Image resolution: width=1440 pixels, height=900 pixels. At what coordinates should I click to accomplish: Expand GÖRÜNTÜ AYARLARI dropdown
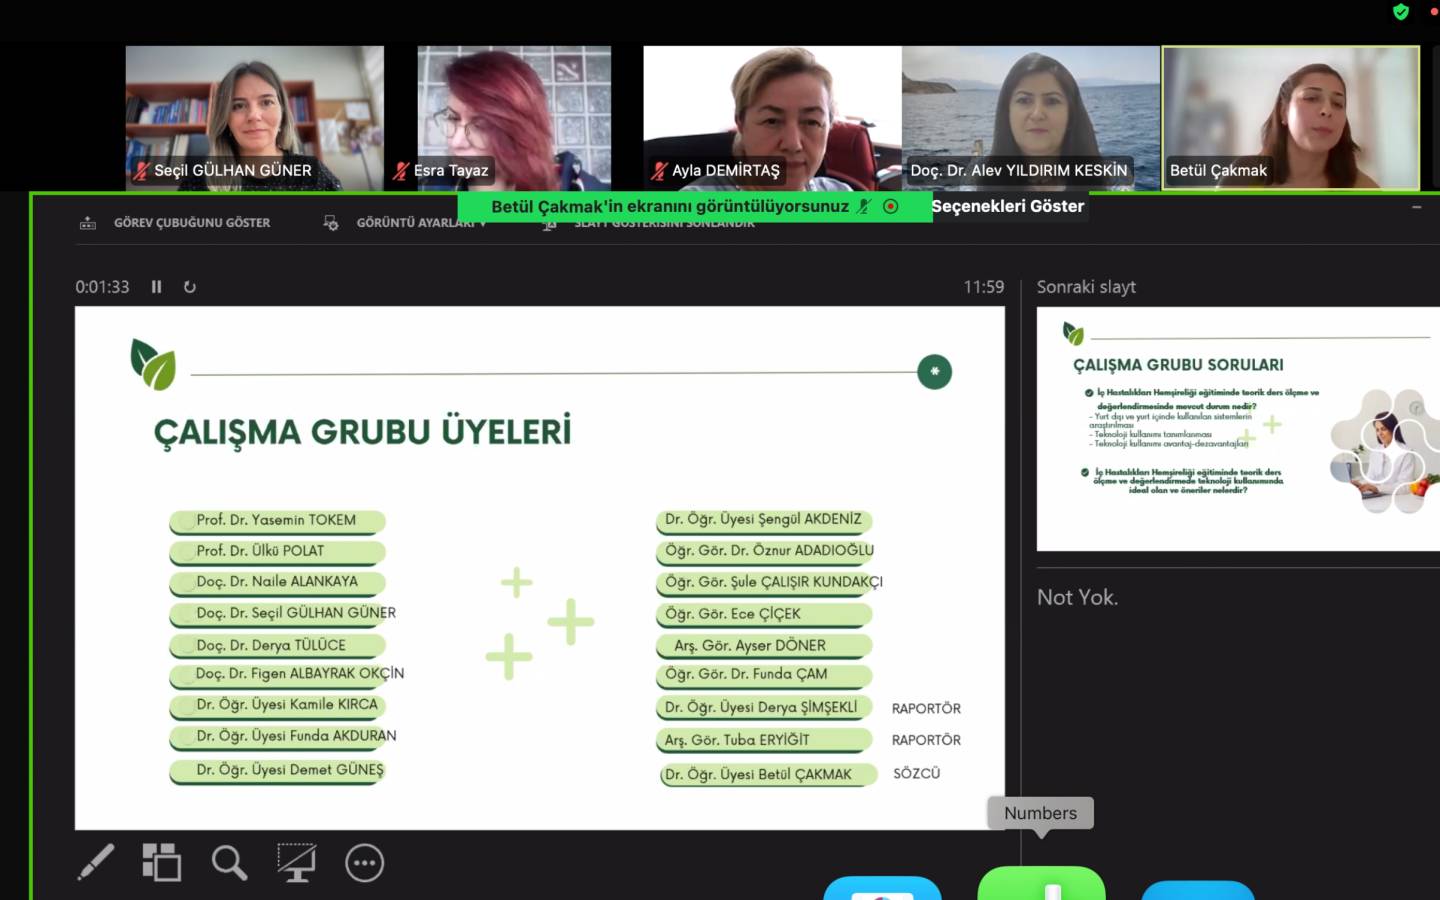421,223
